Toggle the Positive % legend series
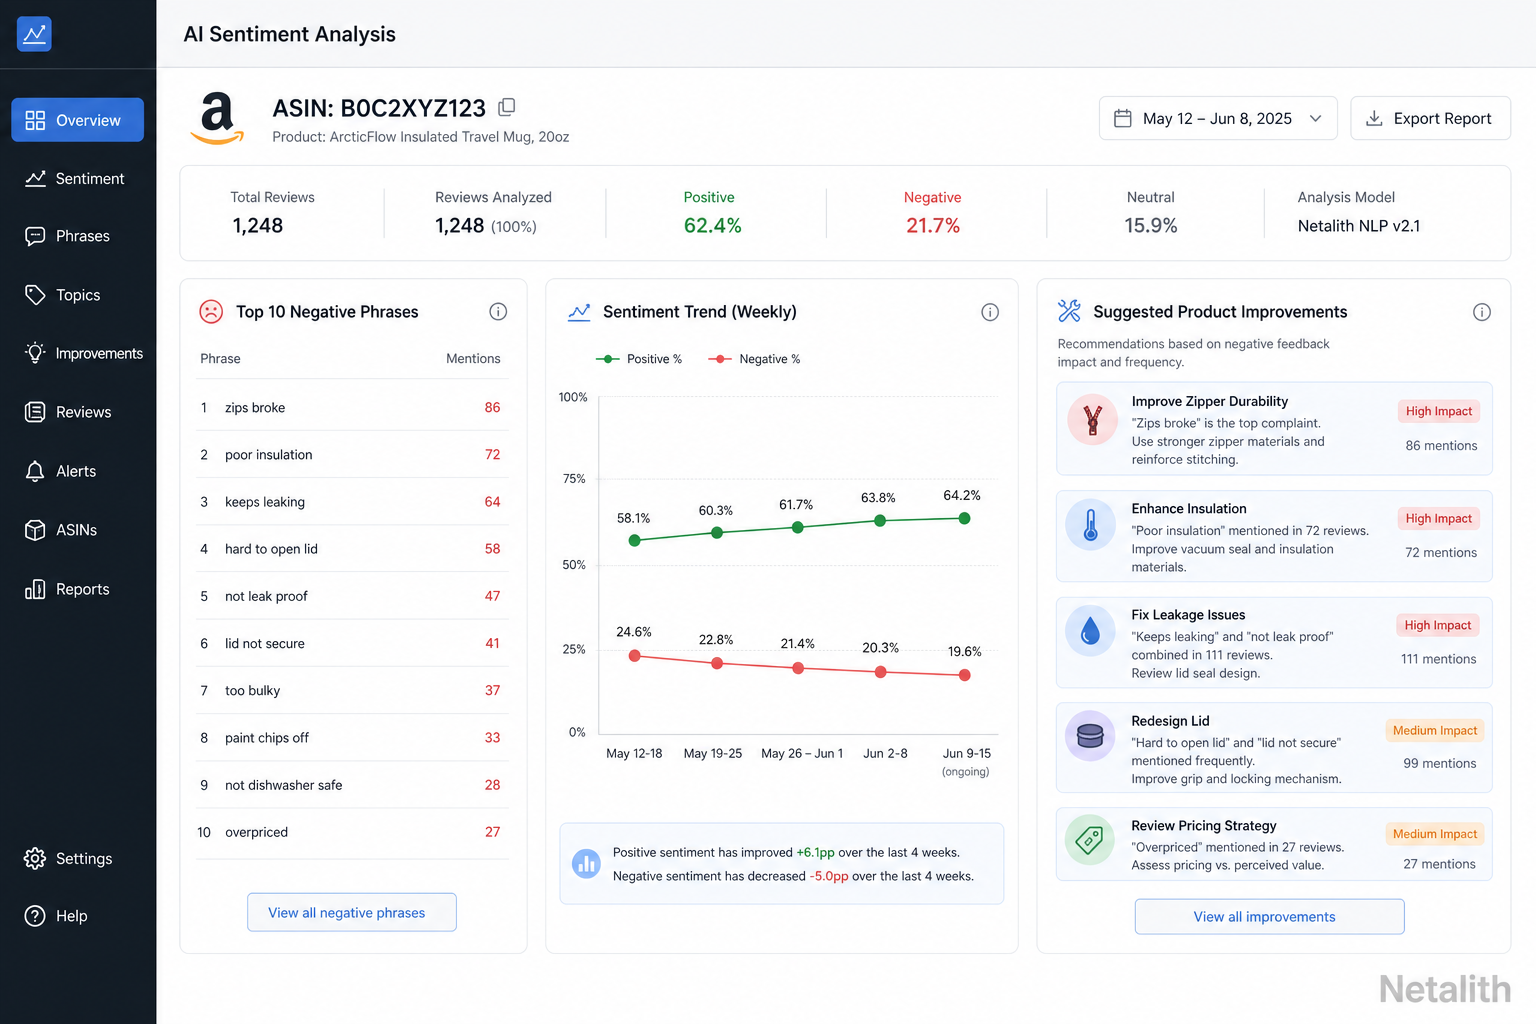Viewport: 1536px width, 1024px height. pos(639,359)
